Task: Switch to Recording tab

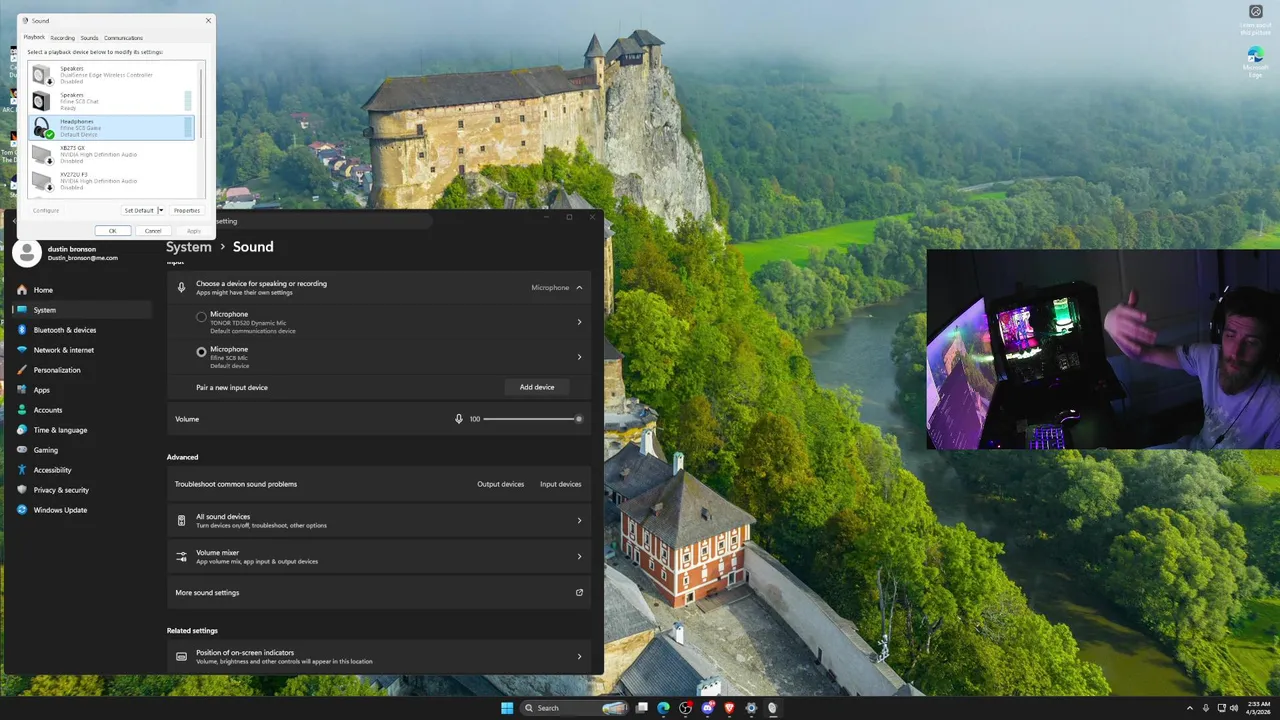Action: (x=62, y=38)
